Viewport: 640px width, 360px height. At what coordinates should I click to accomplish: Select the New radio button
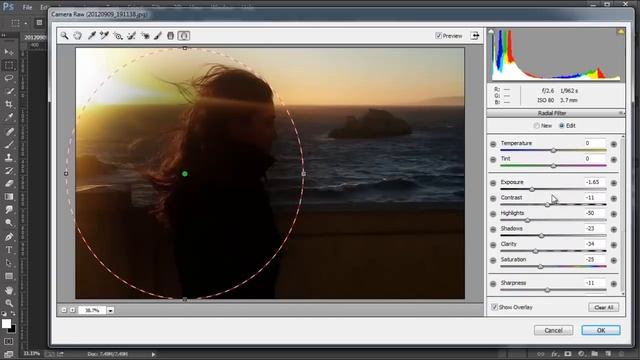536,126
